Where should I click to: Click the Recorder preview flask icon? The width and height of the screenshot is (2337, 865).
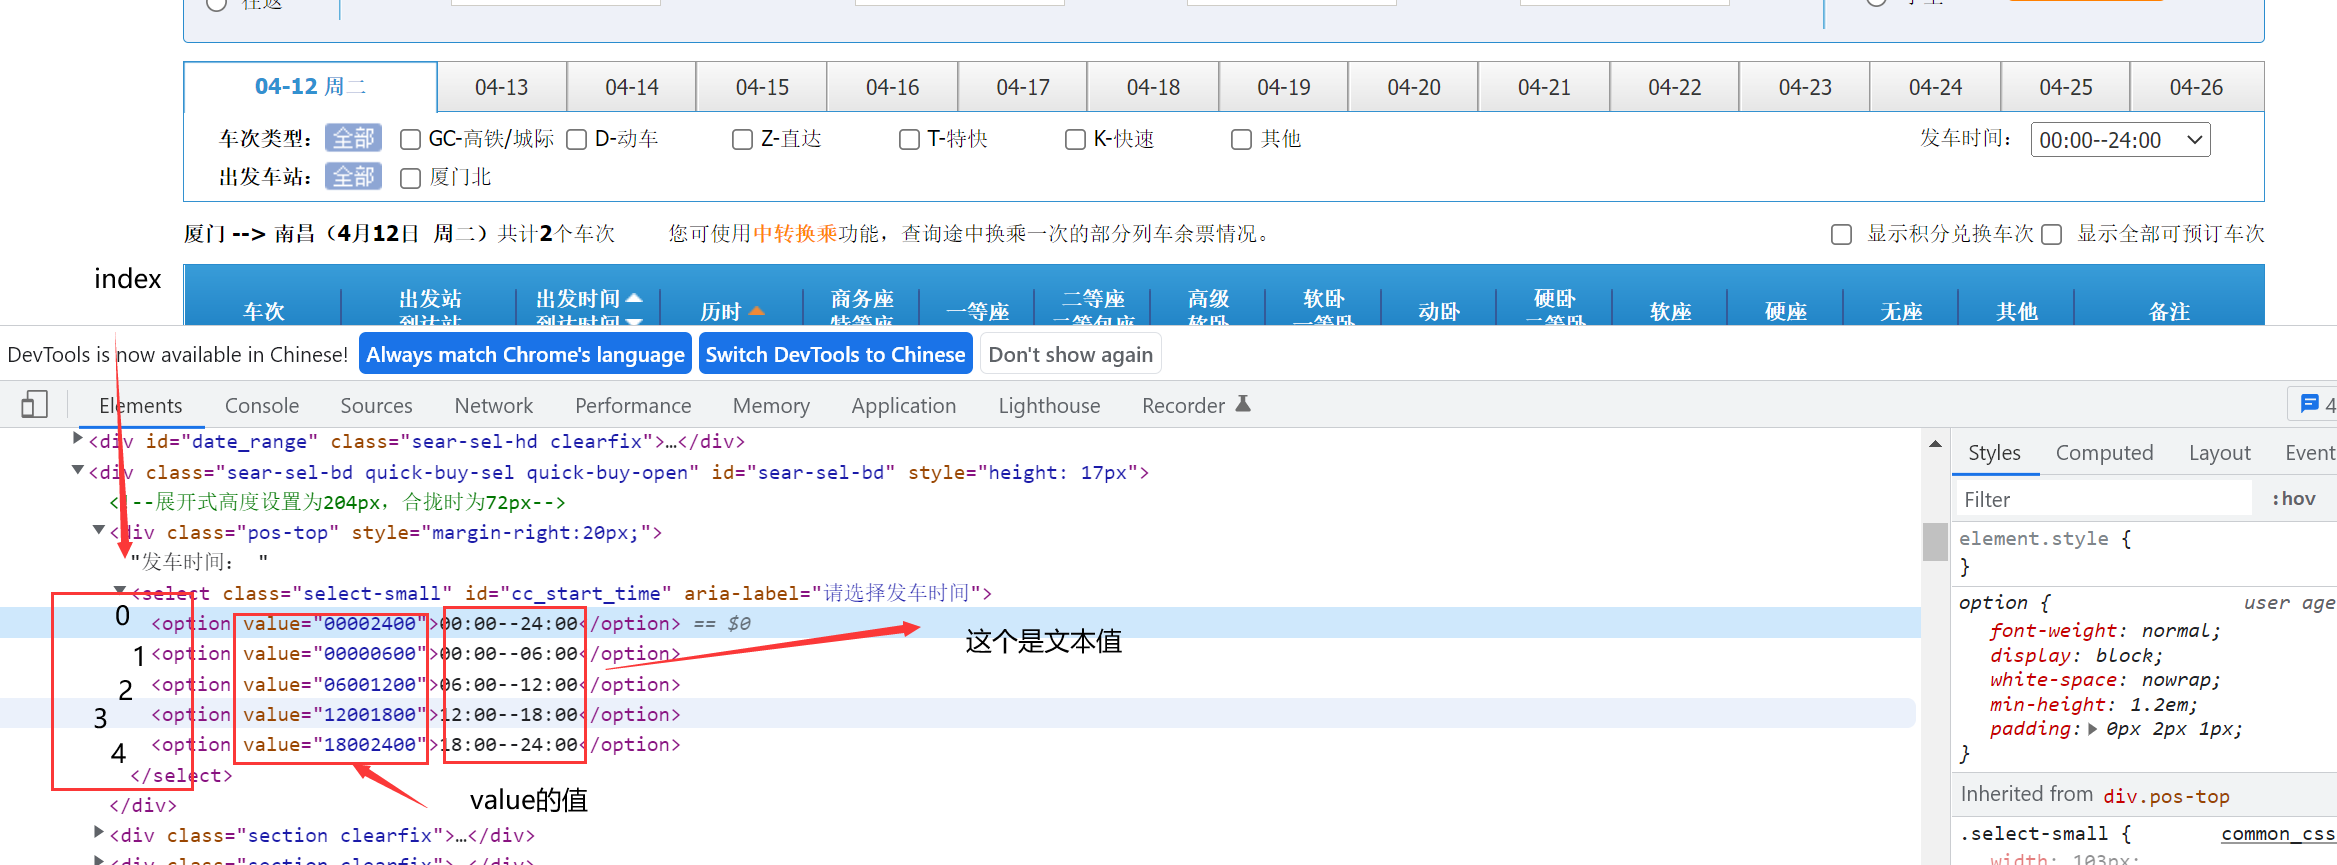1243,404
